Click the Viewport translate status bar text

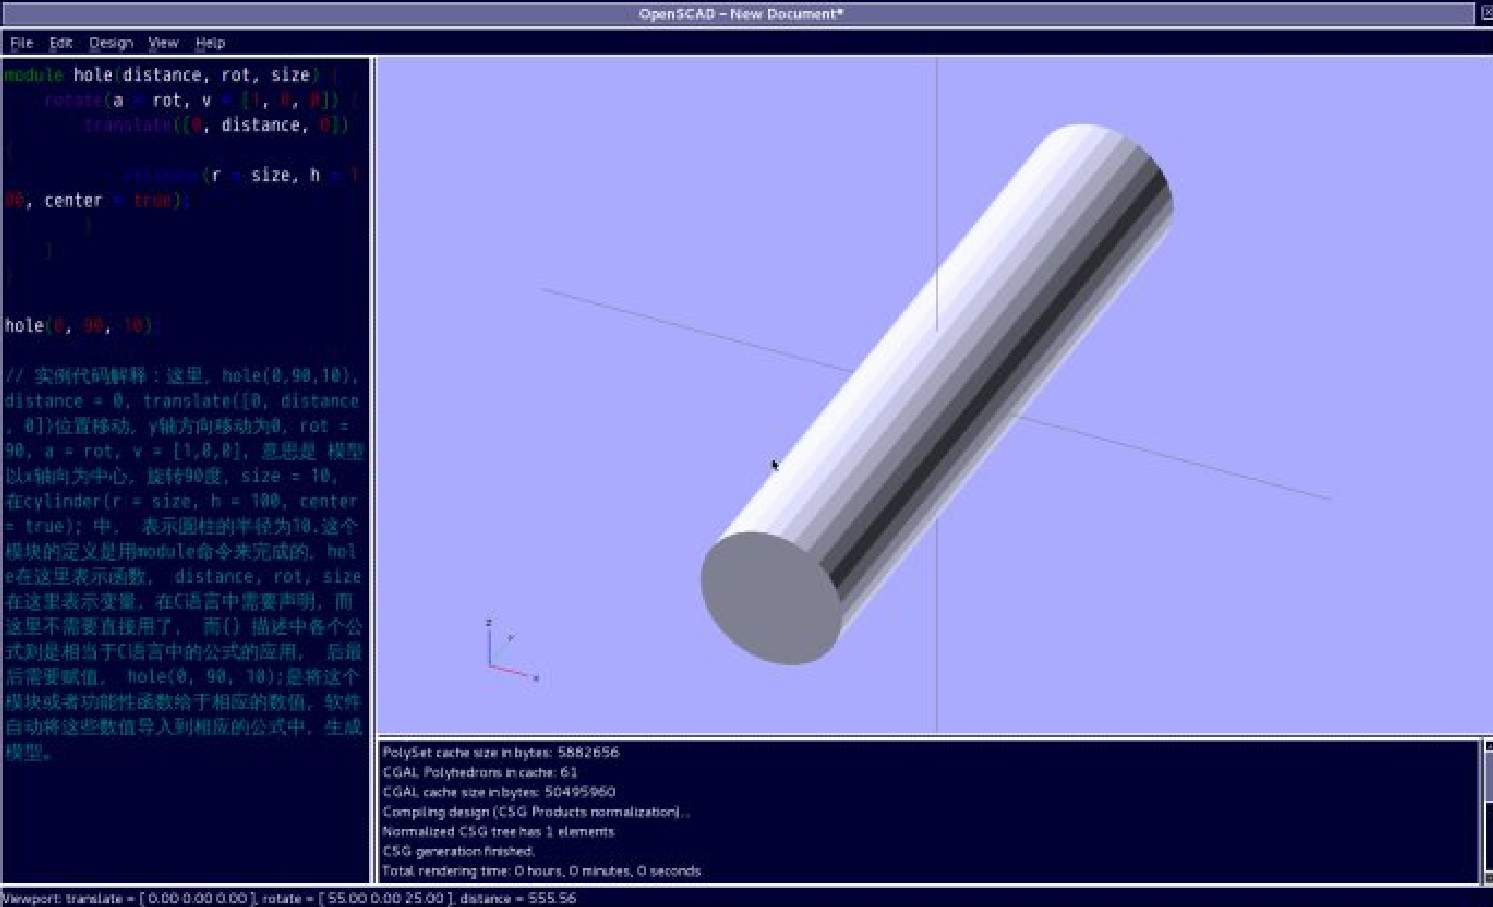(x=290, y=898)
